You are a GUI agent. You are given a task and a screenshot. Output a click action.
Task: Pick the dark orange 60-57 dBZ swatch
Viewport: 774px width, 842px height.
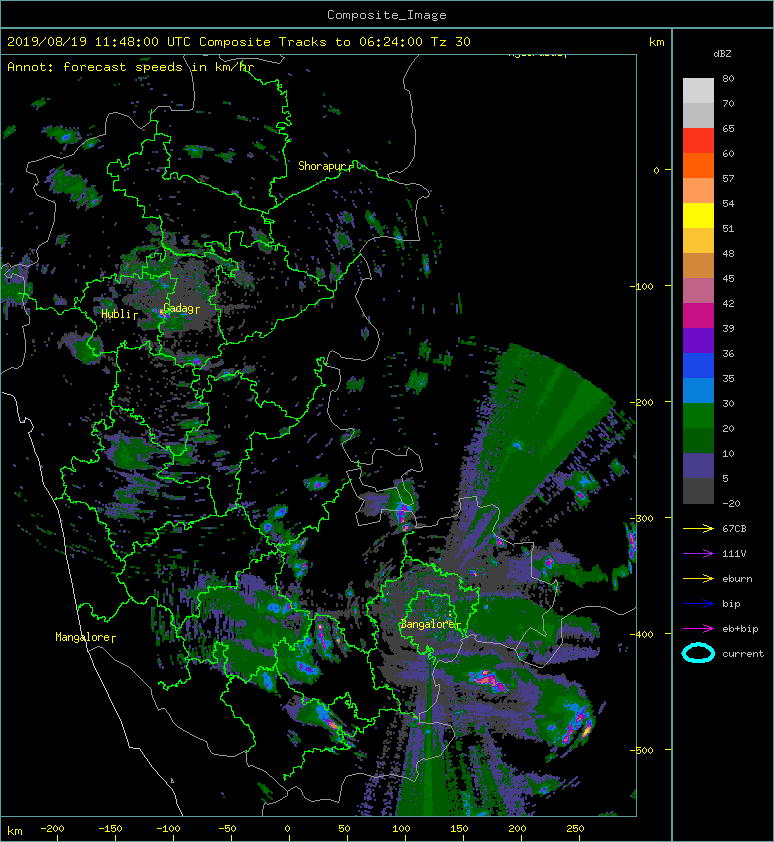698,166
